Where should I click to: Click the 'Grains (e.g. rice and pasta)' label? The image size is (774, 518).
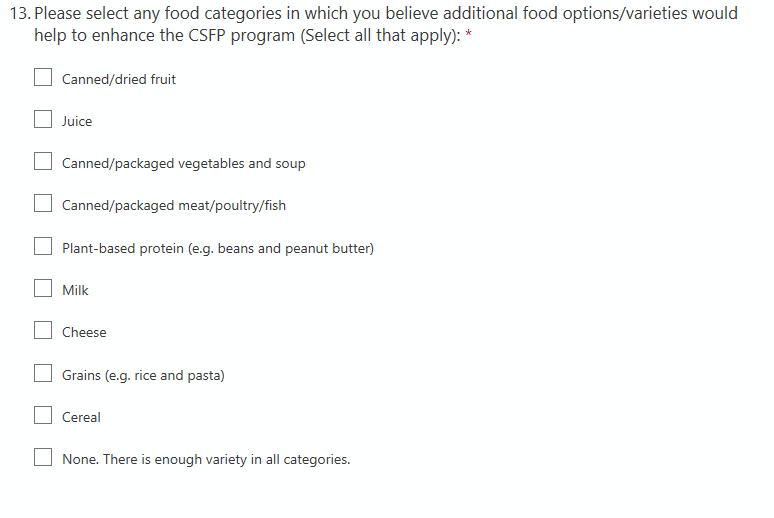click(x=143, y=375)
